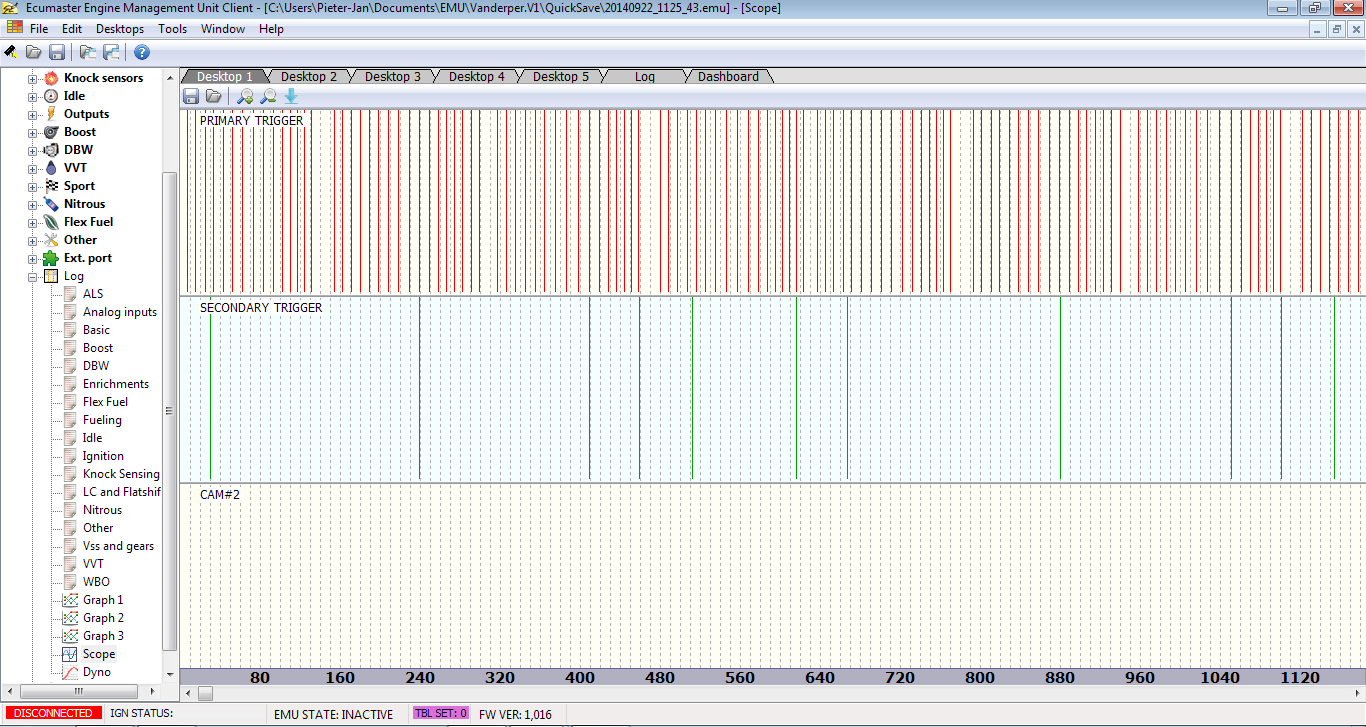
Task: Open the Tools menu
Action: coord(172,29)
